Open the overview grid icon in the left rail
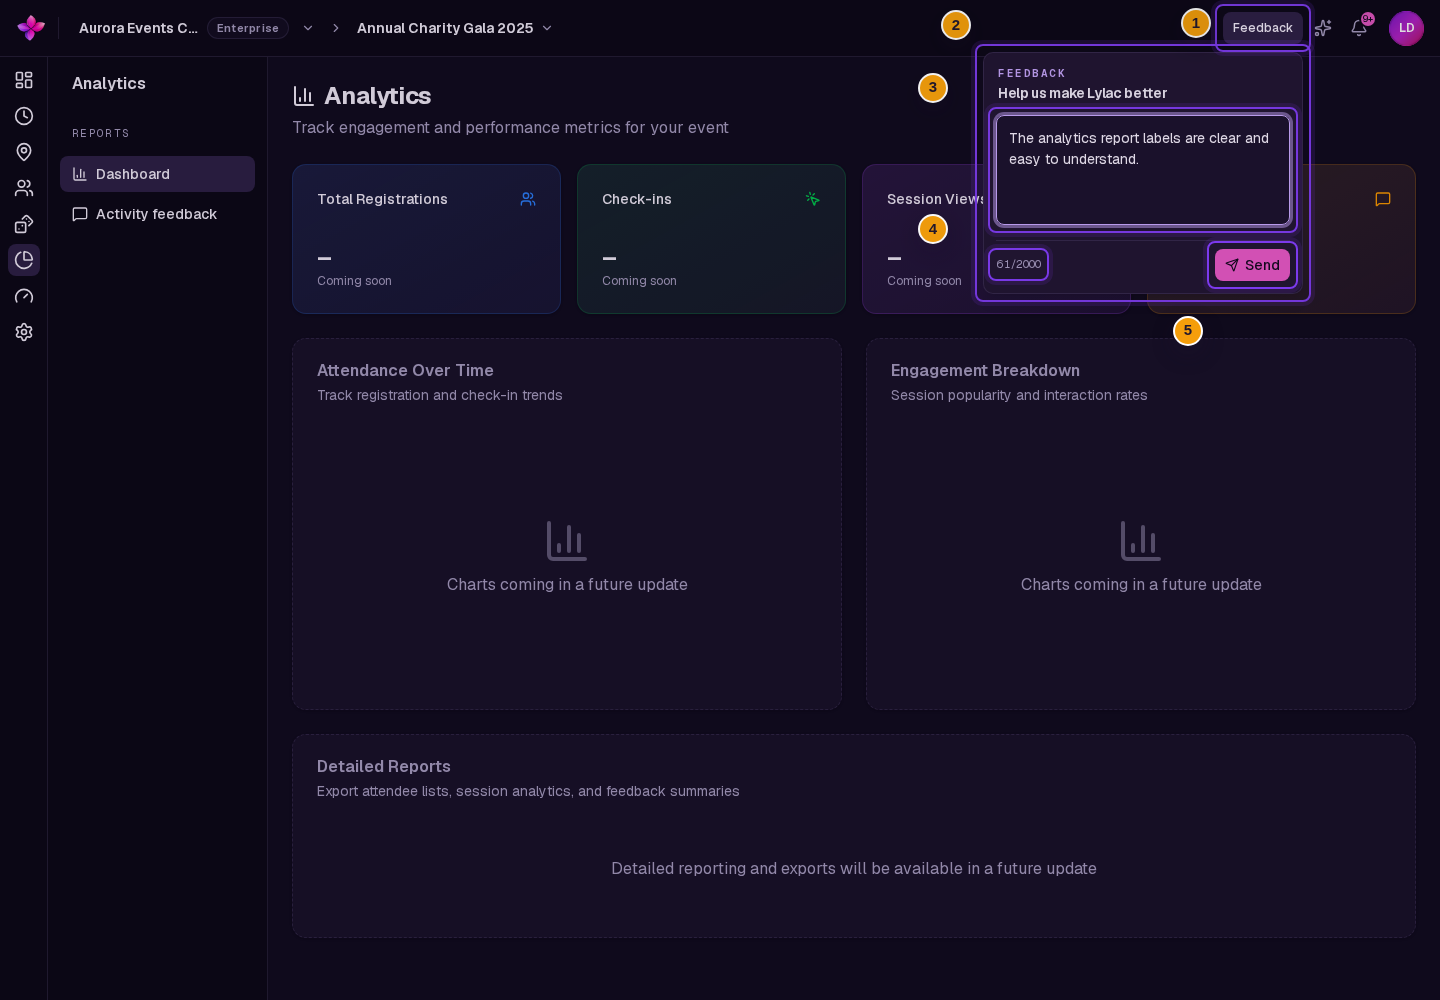Viewport: 1440px width, 1000px height. click(24, 80)
